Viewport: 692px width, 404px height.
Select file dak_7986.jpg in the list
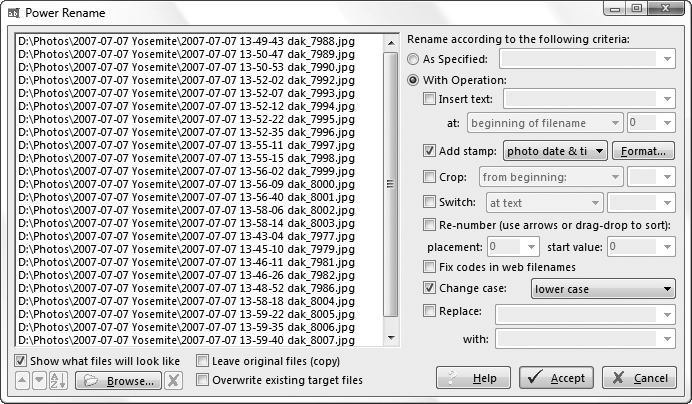click(x=187, y=288)
